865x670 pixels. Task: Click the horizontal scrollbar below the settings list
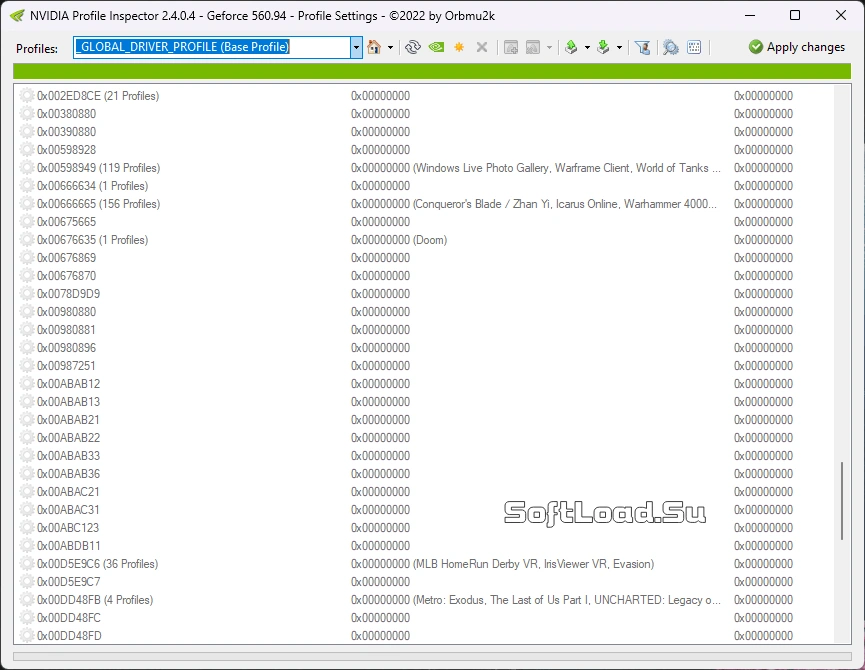432,656
